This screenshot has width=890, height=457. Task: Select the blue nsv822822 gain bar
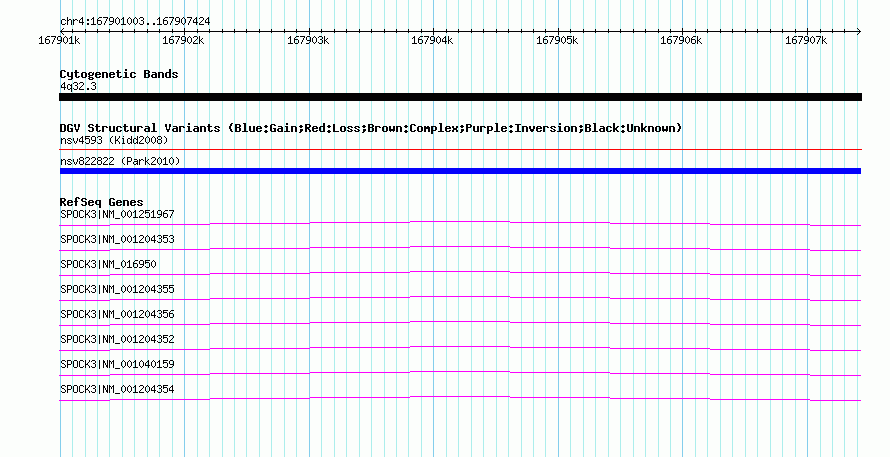click(x=460, y=171)
